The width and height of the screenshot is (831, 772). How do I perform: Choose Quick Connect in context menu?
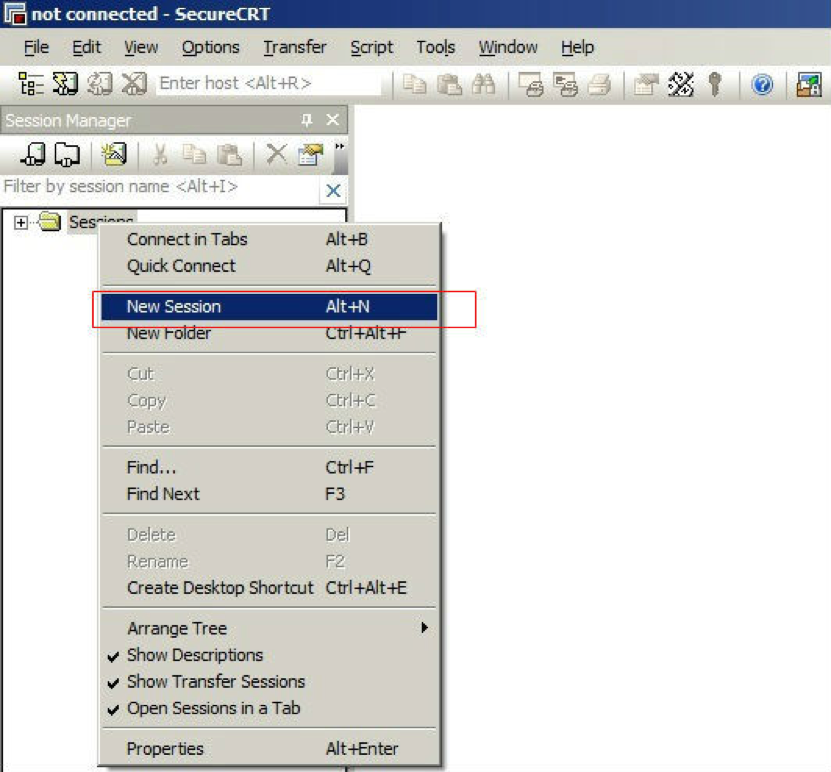point(181,266)
